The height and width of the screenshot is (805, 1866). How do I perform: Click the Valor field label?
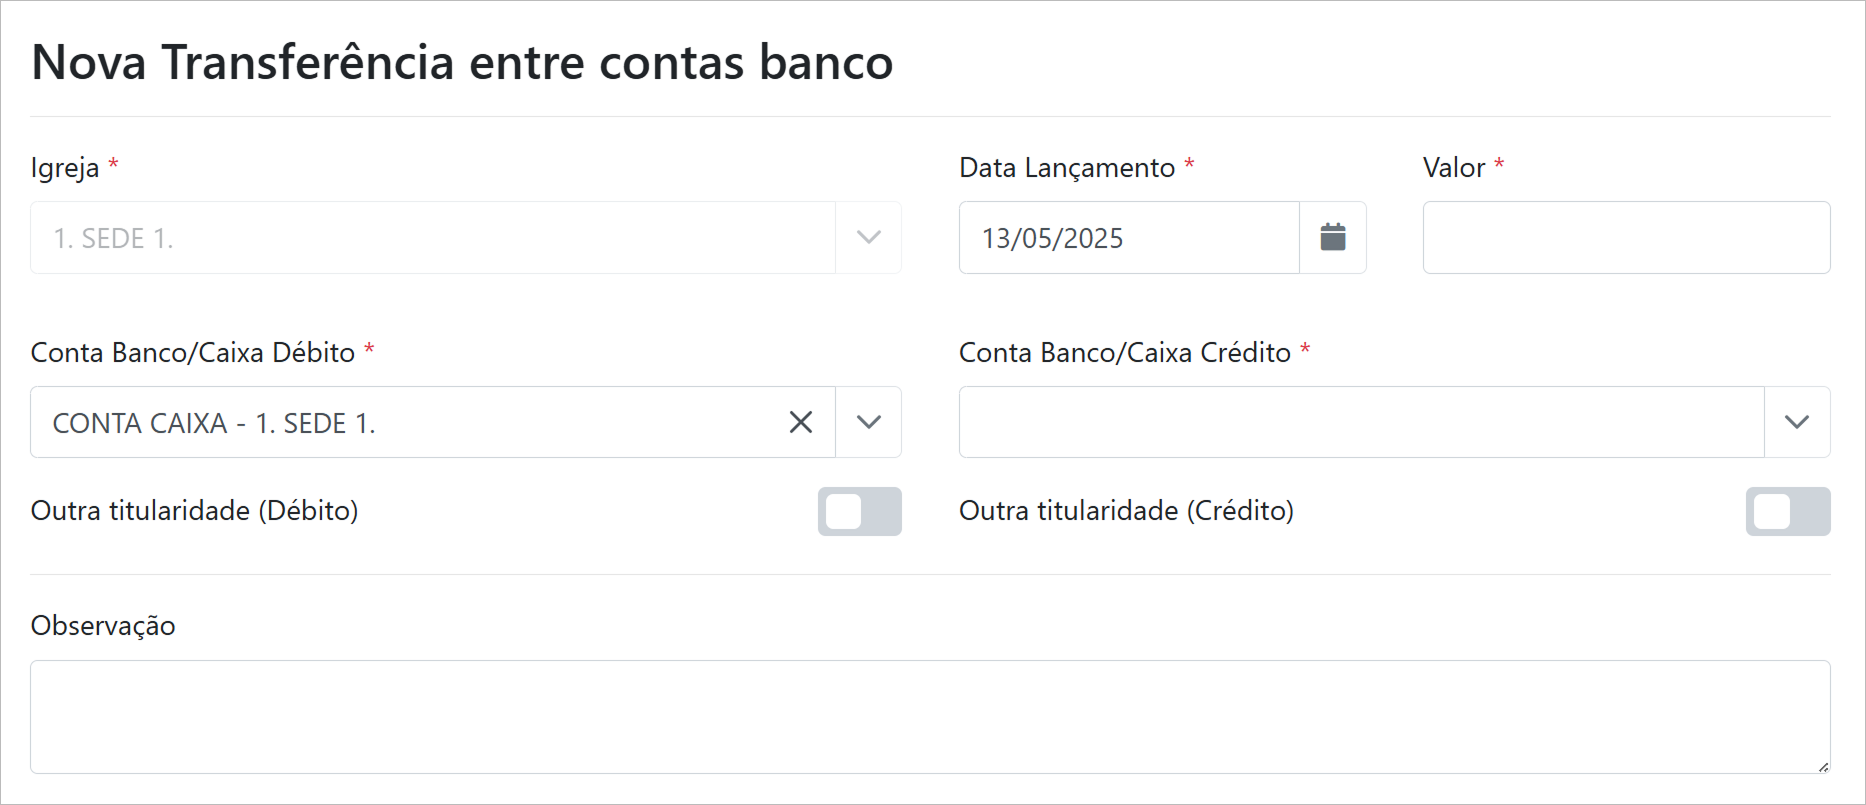click(x=1453, y=168)
